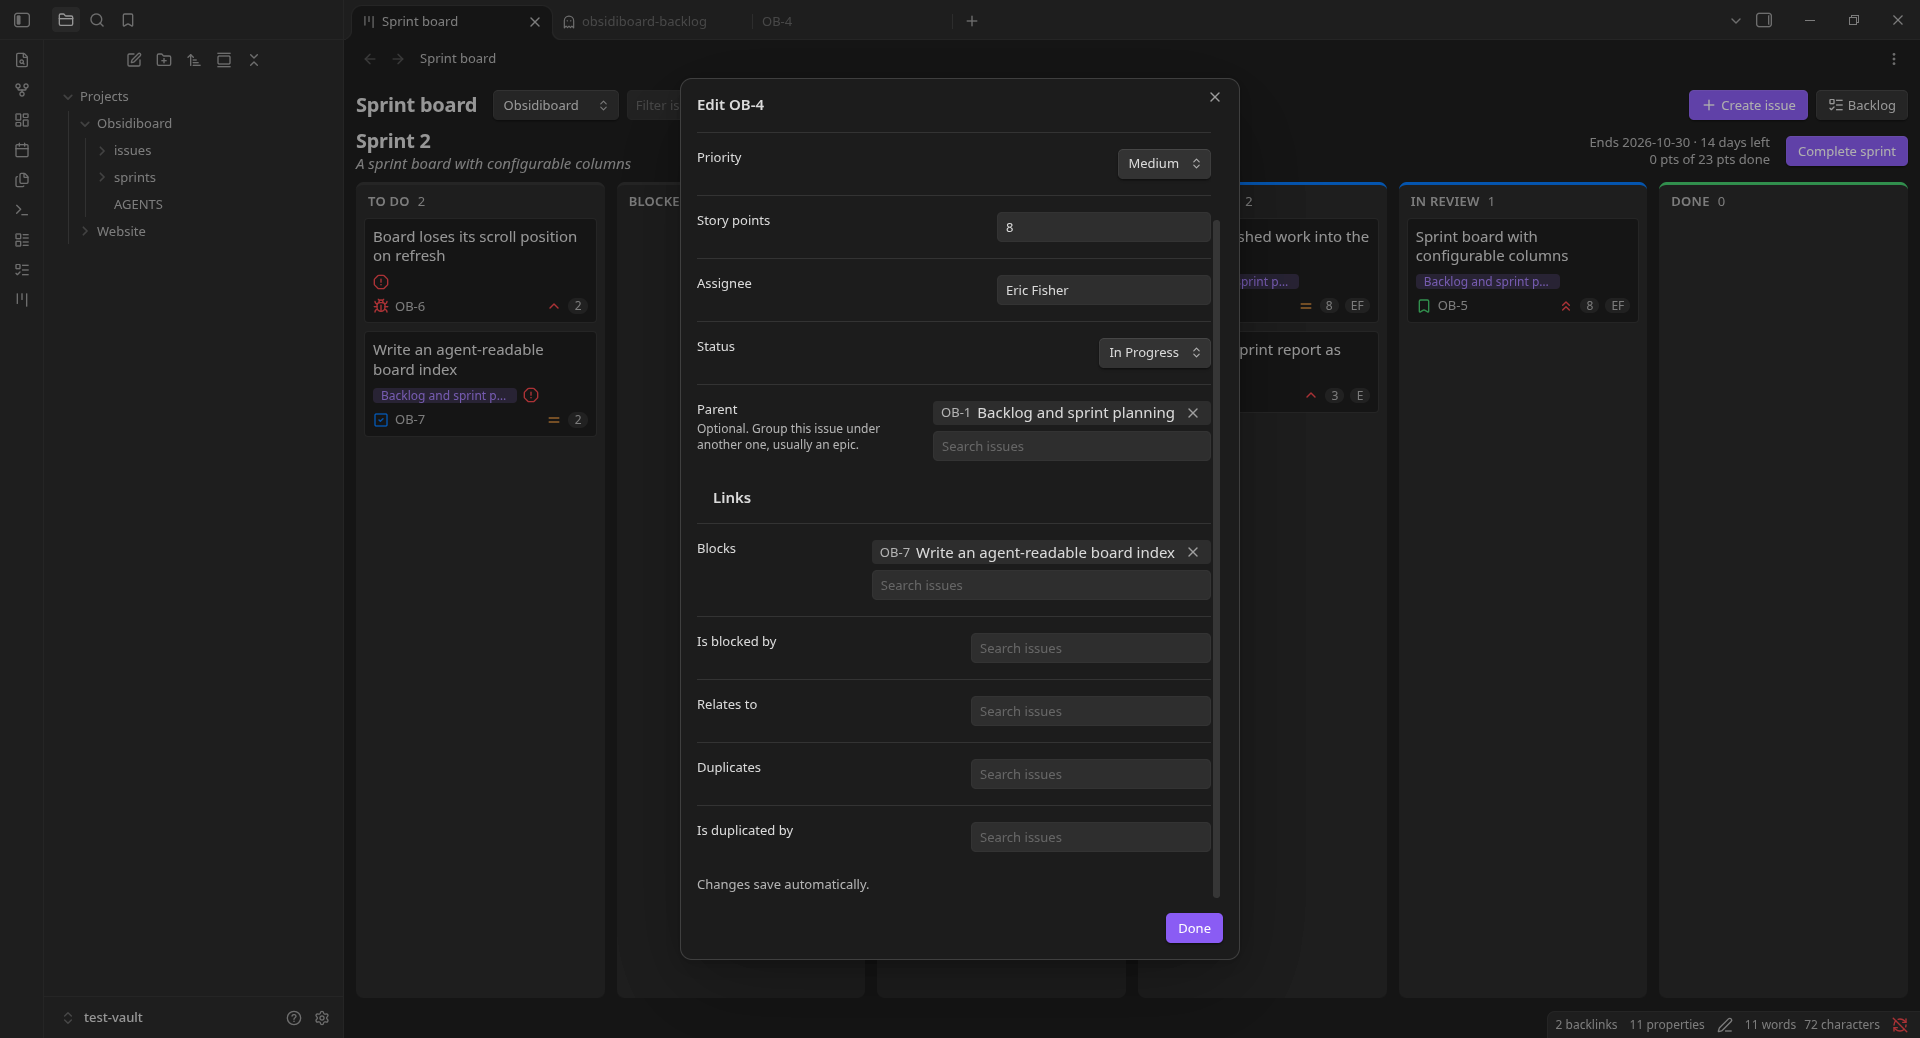Open the more options menu for Sprint board
The image size is (1920, 1038).
1894,59
